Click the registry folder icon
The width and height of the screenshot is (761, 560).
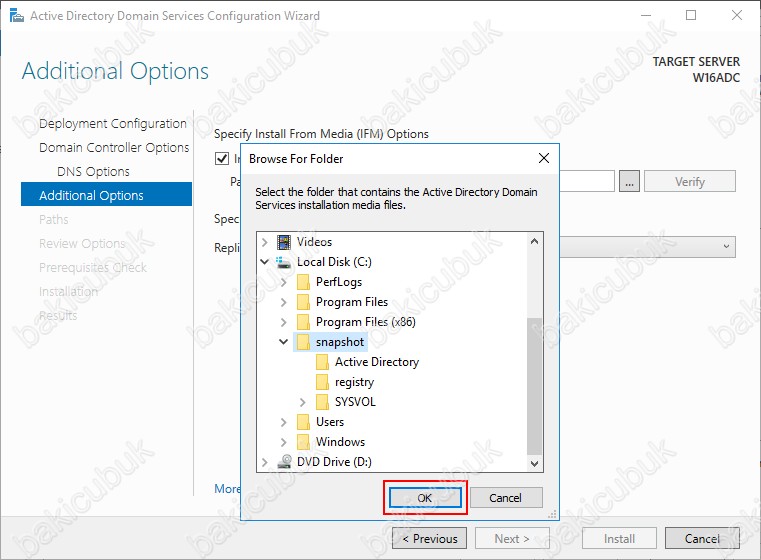pos(322,382)
